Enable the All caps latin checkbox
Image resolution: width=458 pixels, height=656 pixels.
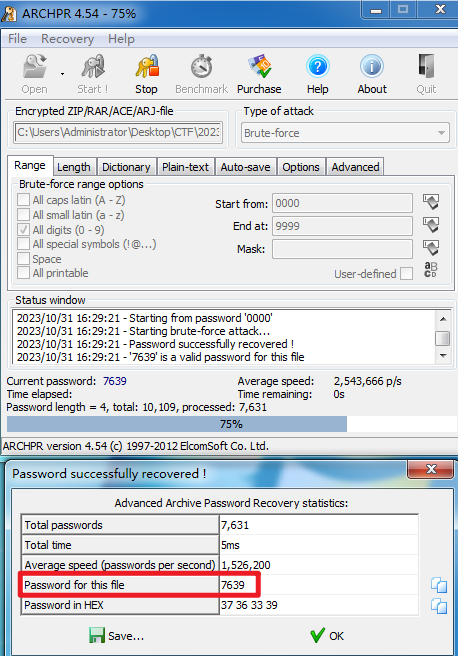pyautogui.click(x=23, y=200)
